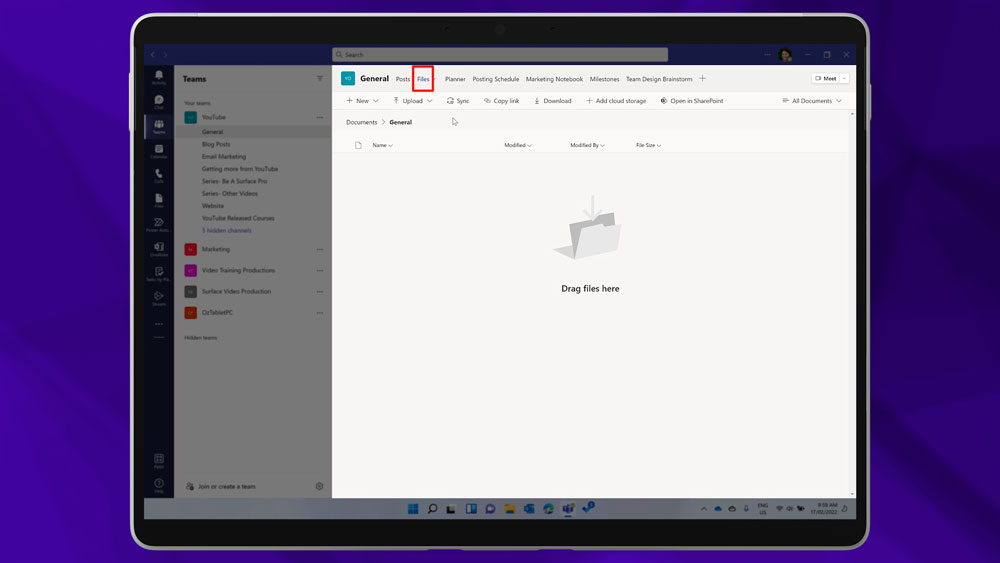Viewport: 1000px width, 563px height.
Task: Open the Planner tab
Action: coord(455,79)
